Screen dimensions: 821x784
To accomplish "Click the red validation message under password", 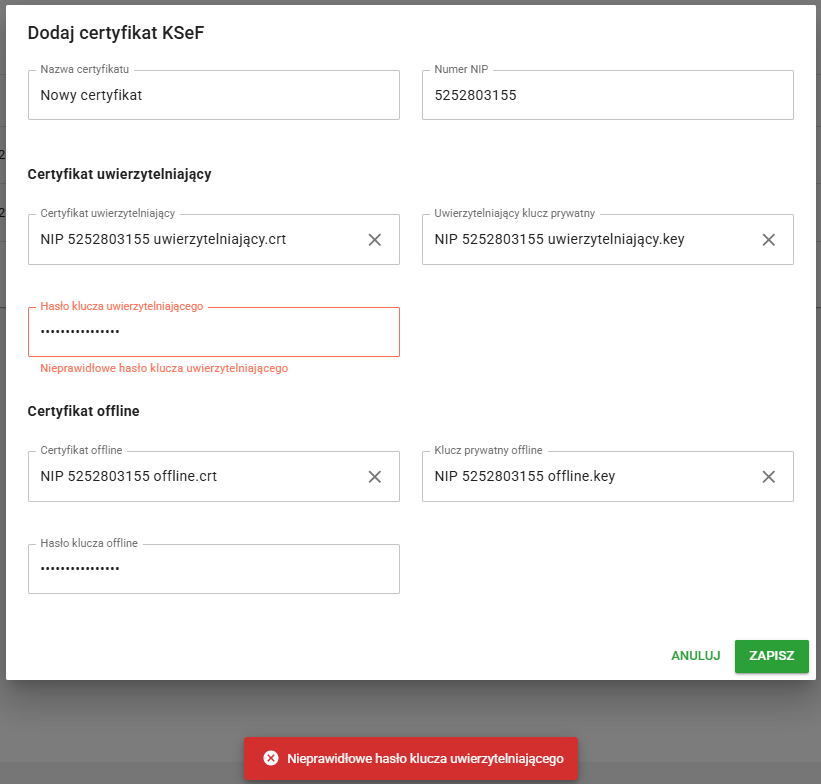I will 164,369.
